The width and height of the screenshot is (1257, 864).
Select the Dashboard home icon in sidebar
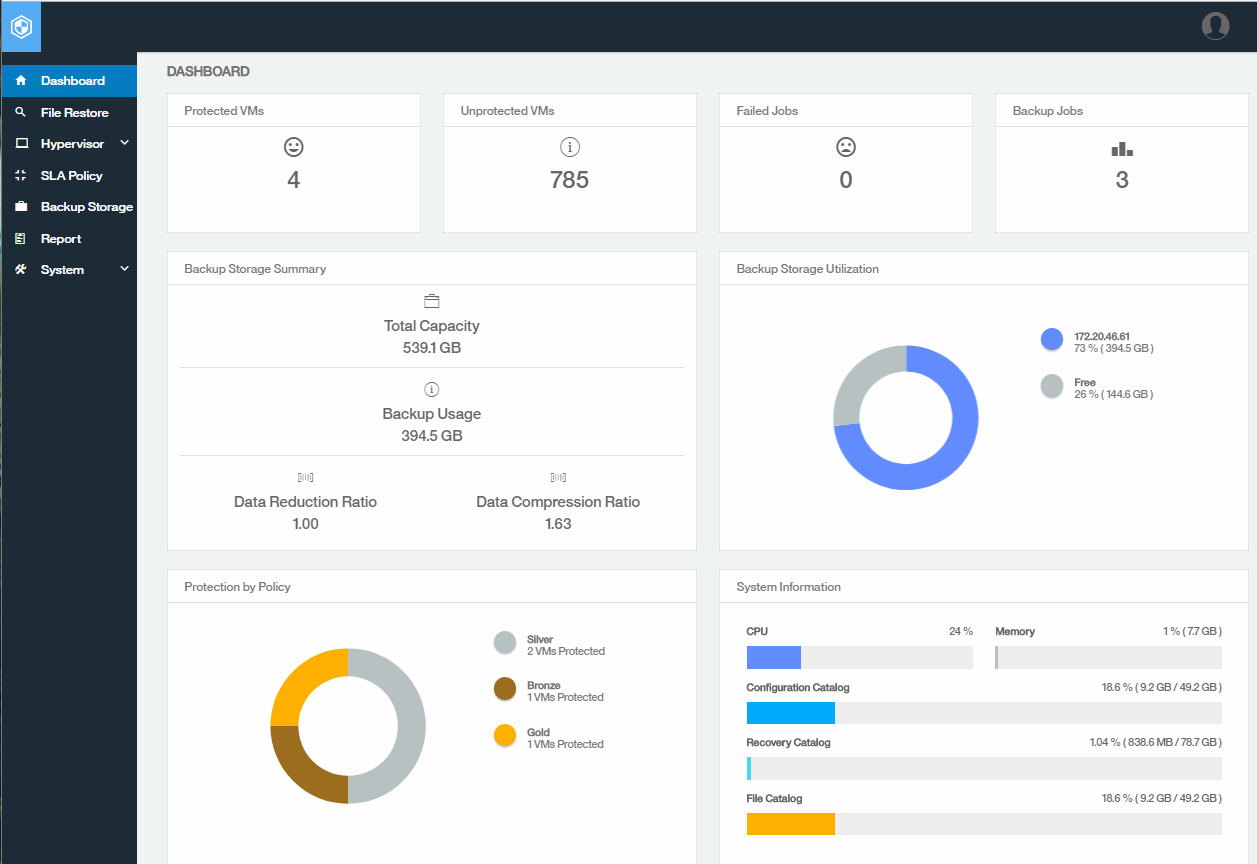(20, 80)
